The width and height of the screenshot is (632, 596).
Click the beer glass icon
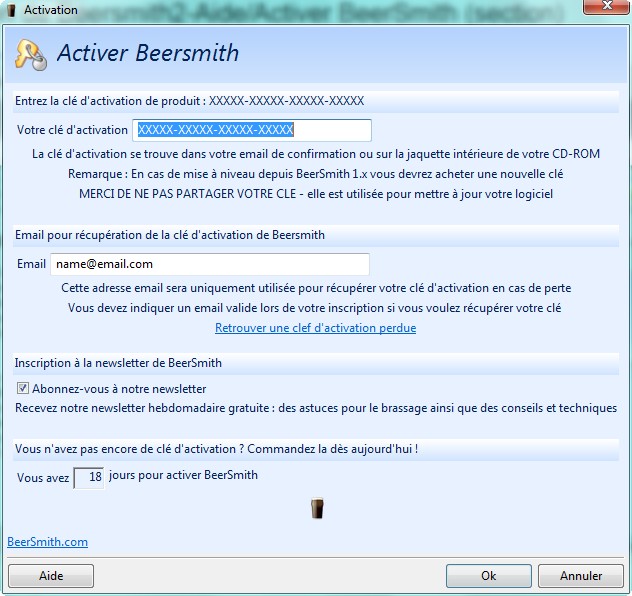click(x=318, y=509)
